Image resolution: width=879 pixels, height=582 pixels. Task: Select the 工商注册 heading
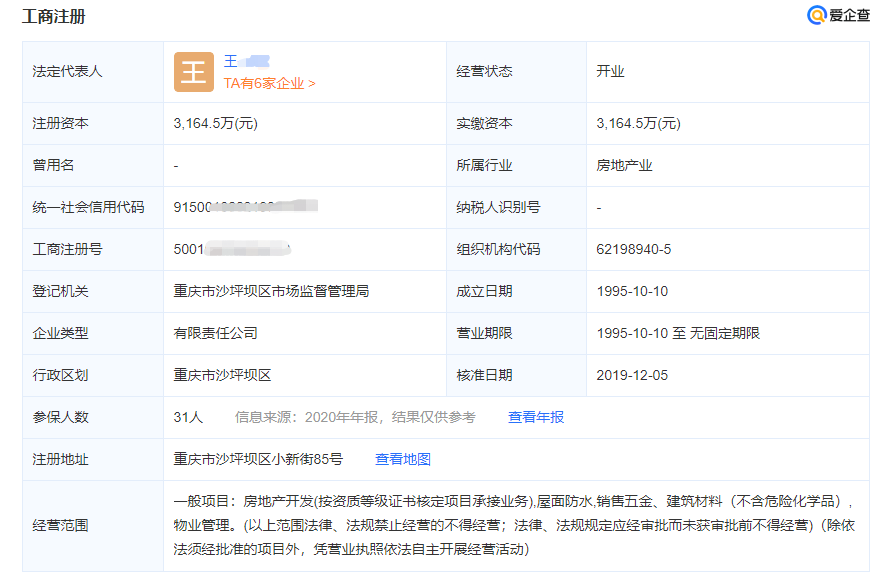[54, 17]
